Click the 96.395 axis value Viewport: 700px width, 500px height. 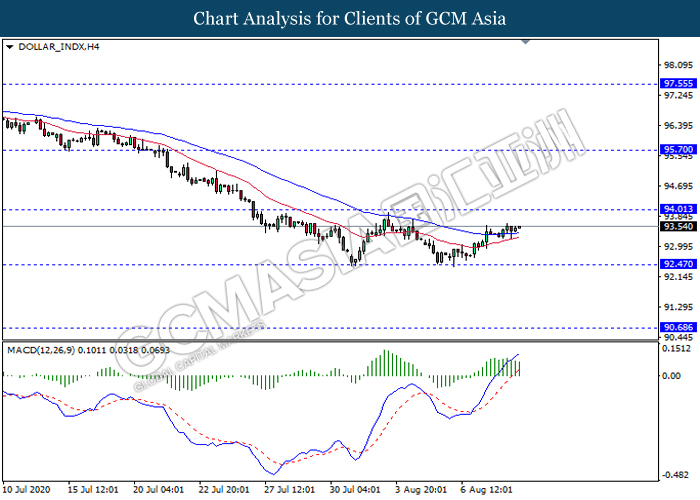679,126
